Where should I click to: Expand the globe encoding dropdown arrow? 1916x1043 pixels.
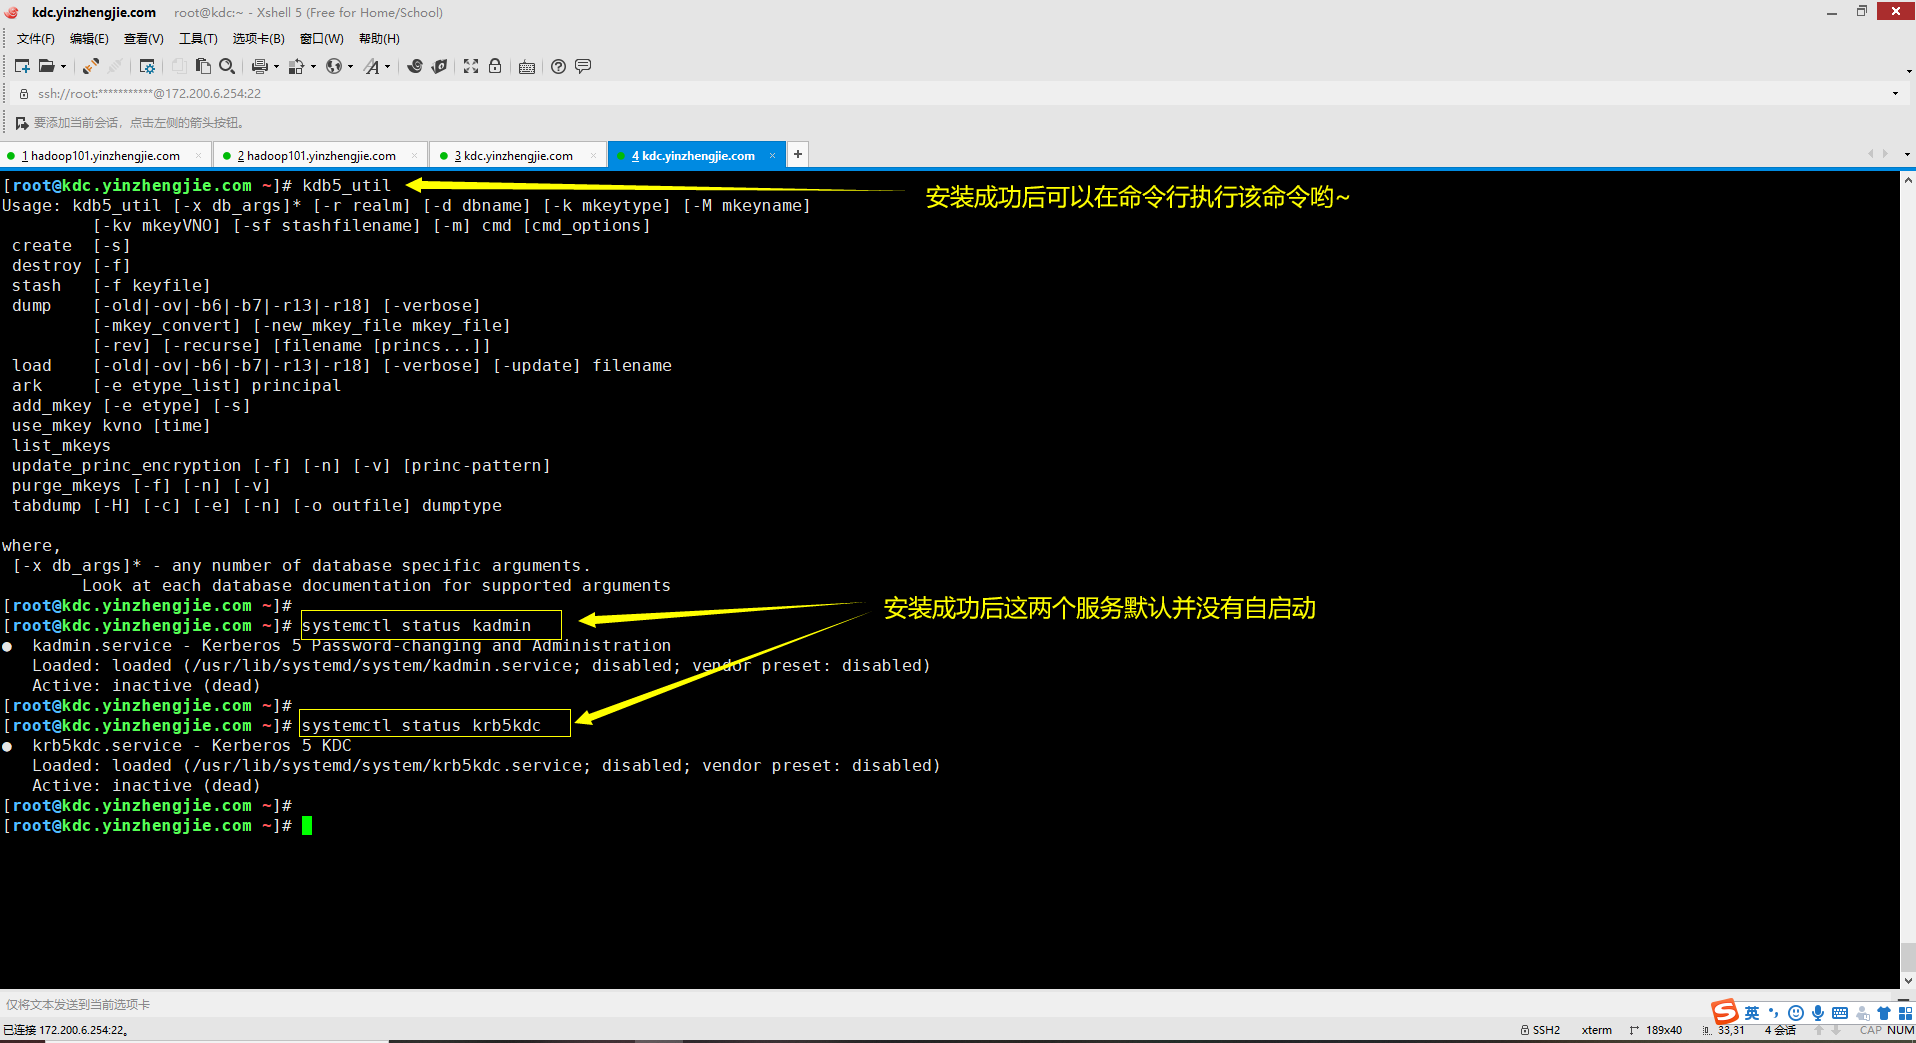[x=350, y=67]
